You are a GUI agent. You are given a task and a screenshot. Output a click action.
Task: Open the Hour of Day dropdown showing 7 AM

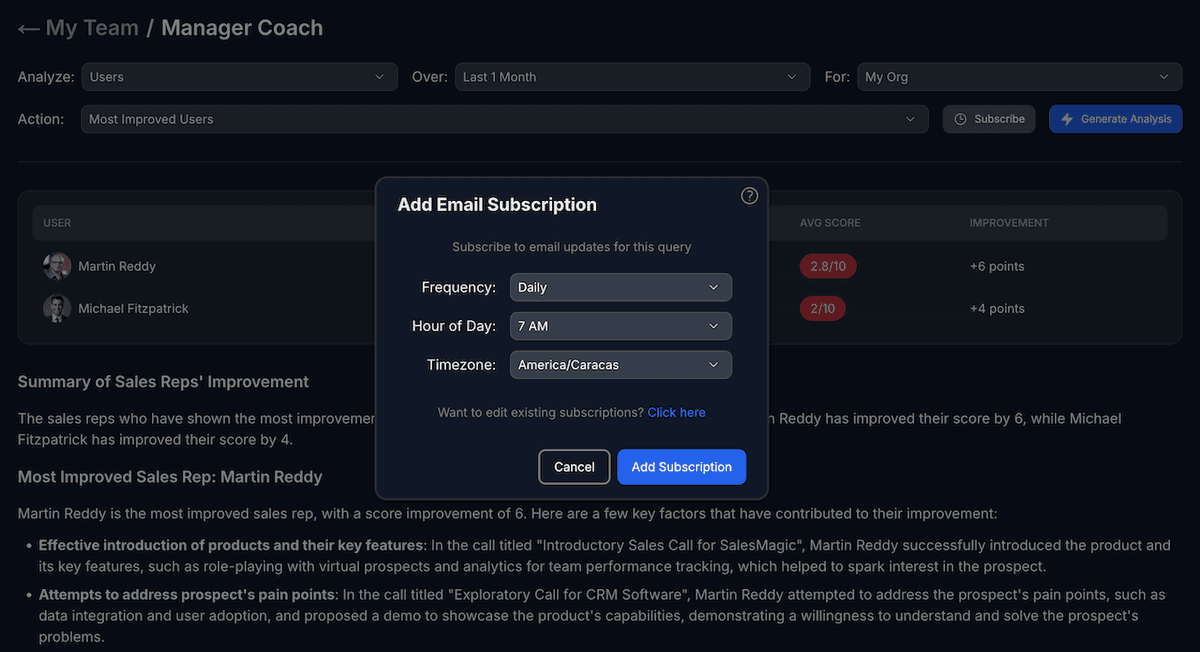[x=620, y=326]
